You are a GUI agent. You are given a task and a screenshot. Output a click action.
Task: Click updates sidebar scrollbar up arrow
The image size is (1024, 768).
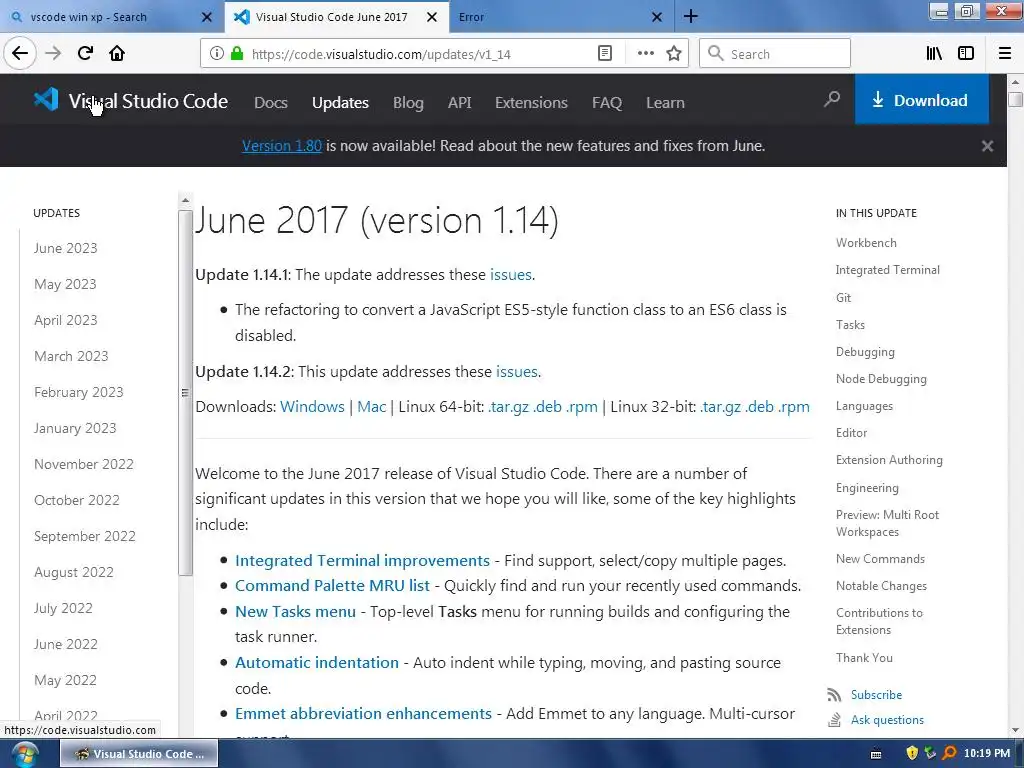(185, 200)
